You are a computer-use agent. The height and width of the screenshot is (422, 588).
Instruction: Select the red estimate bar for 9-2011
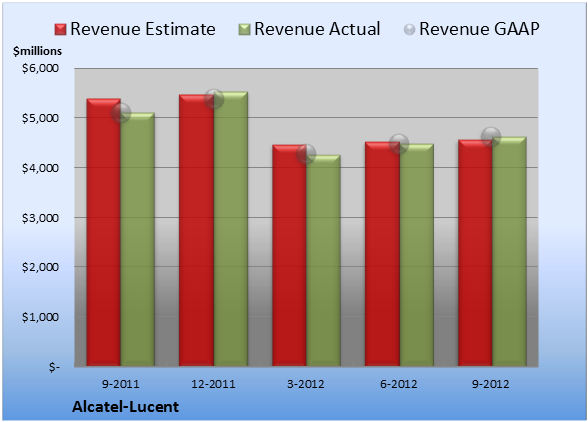pyautogui.click(x=104, y=232)
